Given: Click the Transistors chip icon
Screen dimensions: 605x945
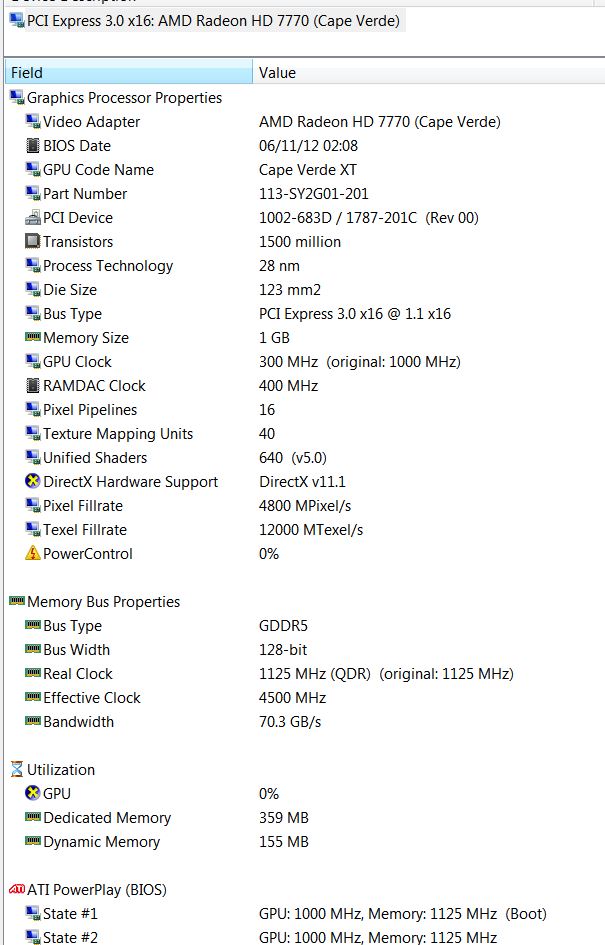Looking at the screenshot, I should pos(33,241).
